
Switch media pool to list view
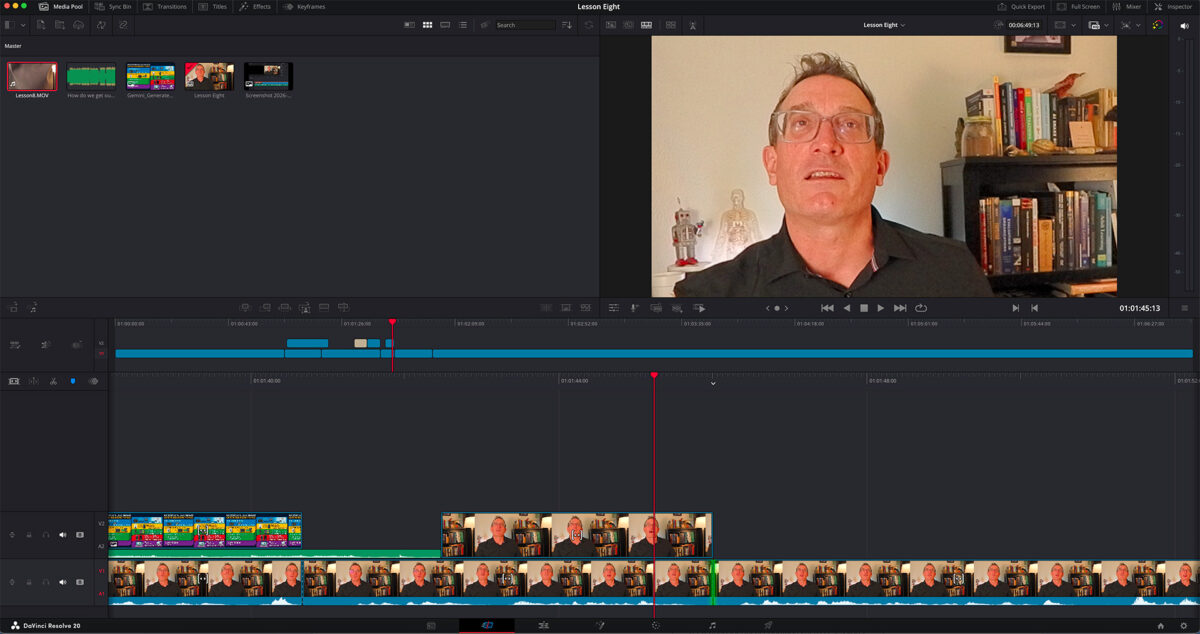click(x=462, y=25)
